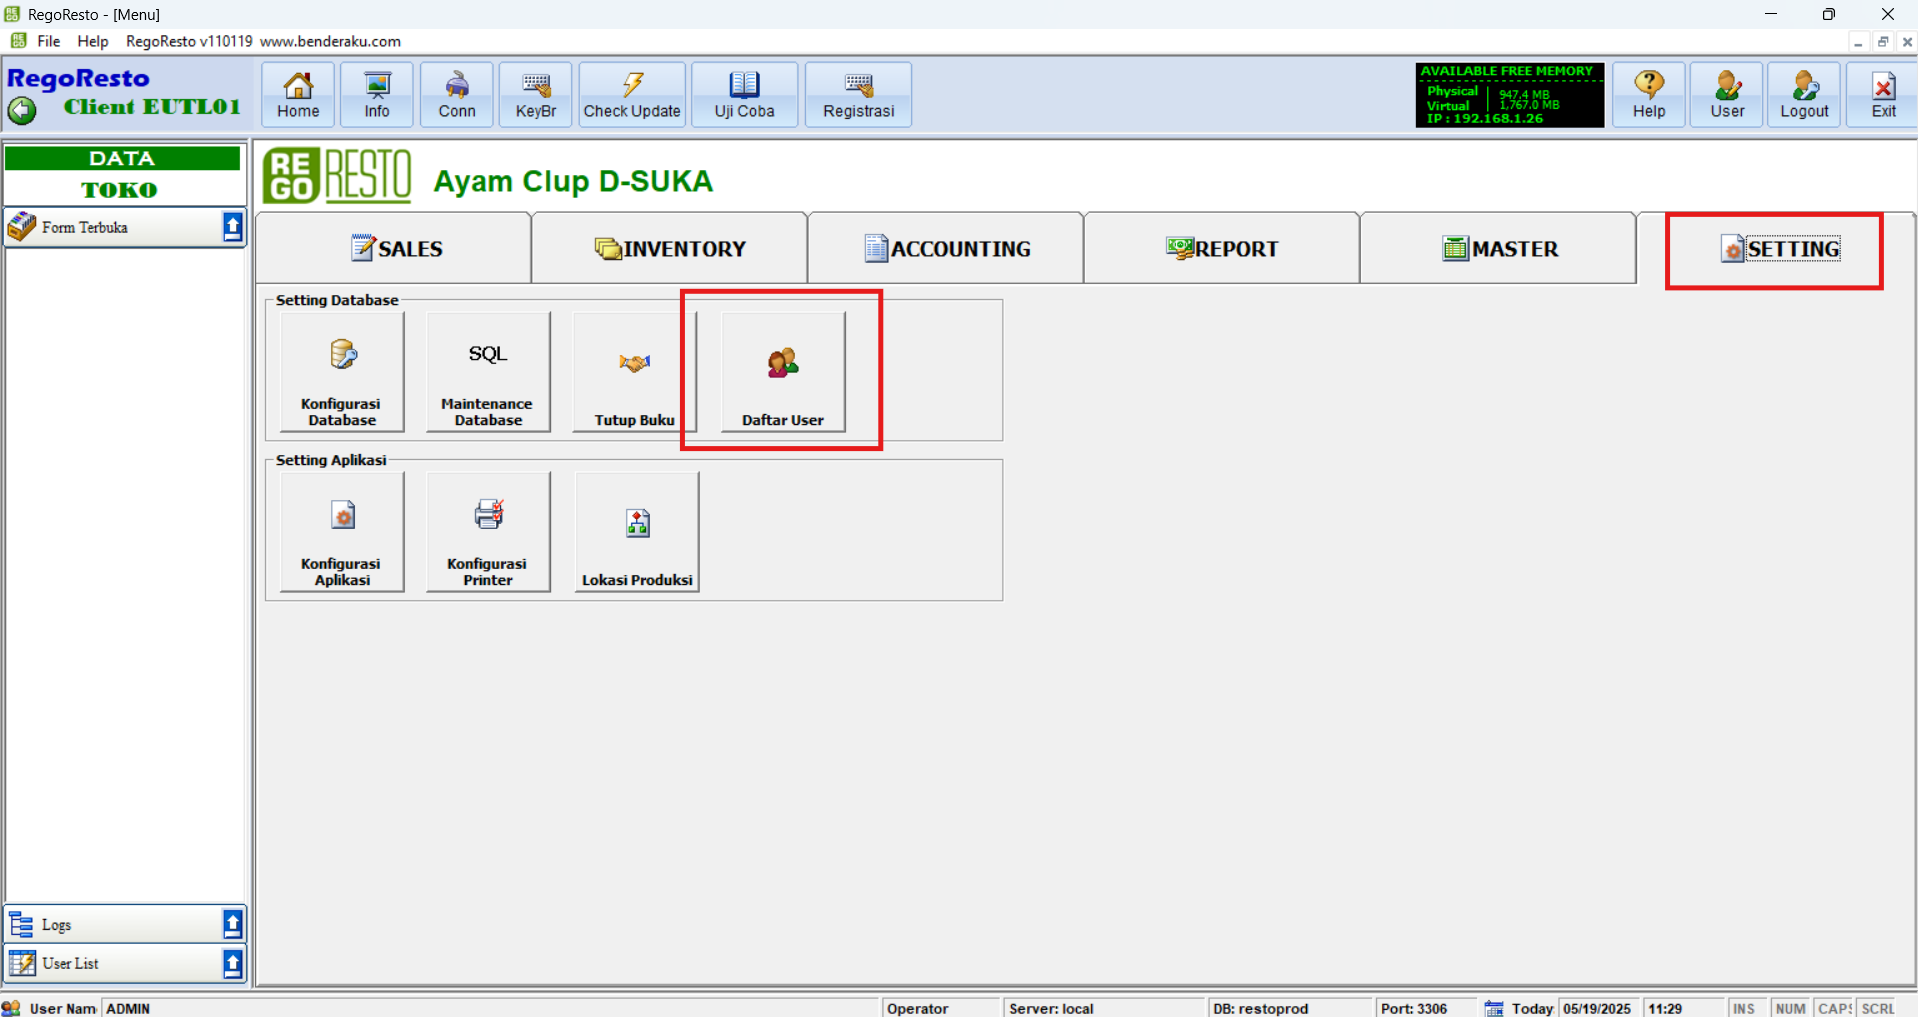Click the Check Update toolbar button
The width and height of the screenshot is (1918, 1017).
click(x=632, y=95)
